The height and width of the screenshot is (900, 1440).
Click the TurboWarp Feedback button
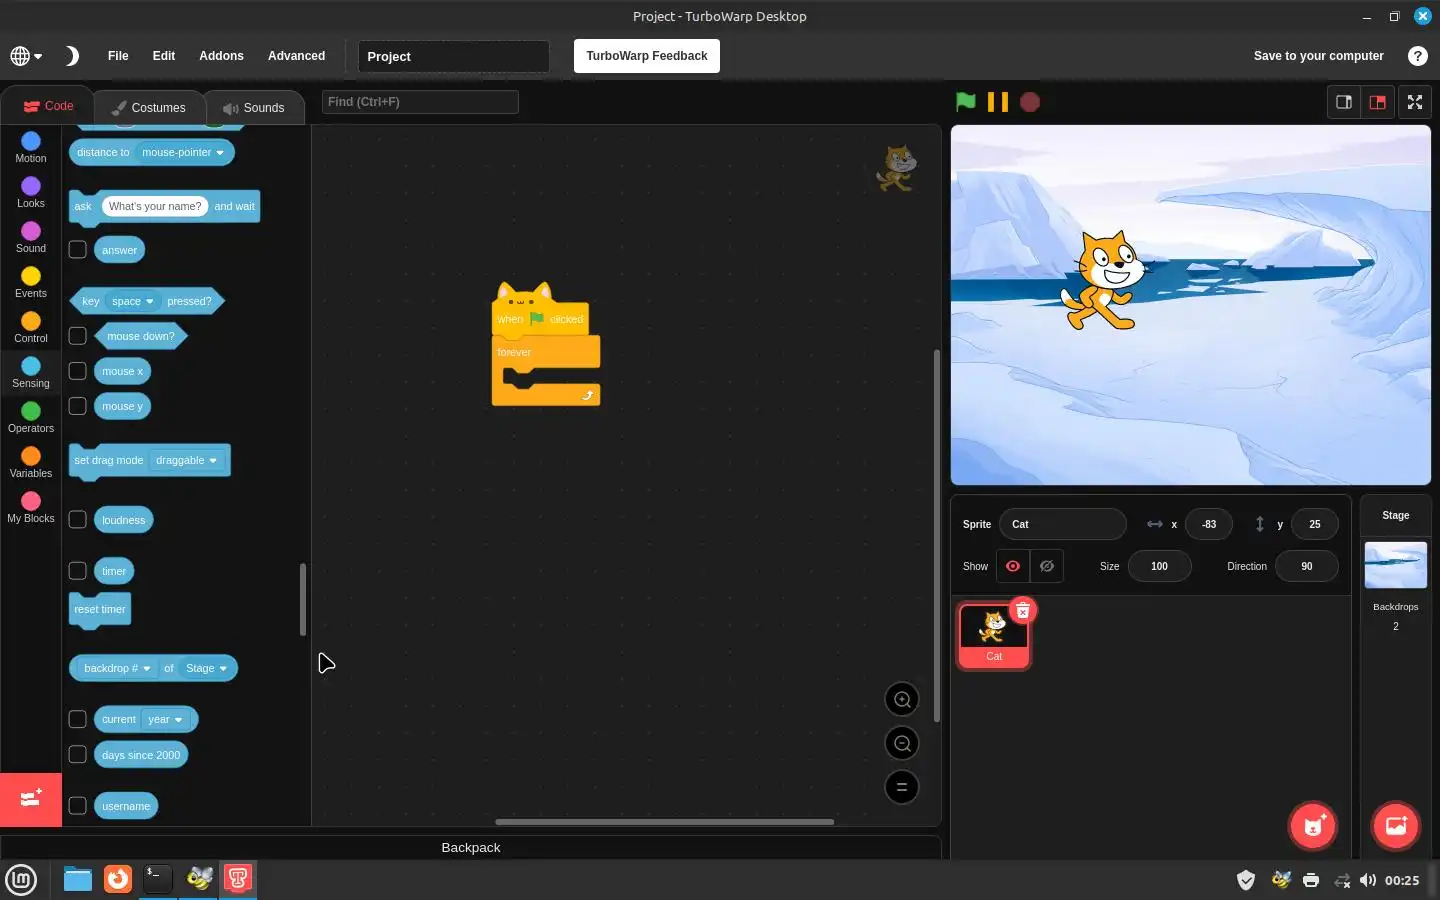point(647,56)
